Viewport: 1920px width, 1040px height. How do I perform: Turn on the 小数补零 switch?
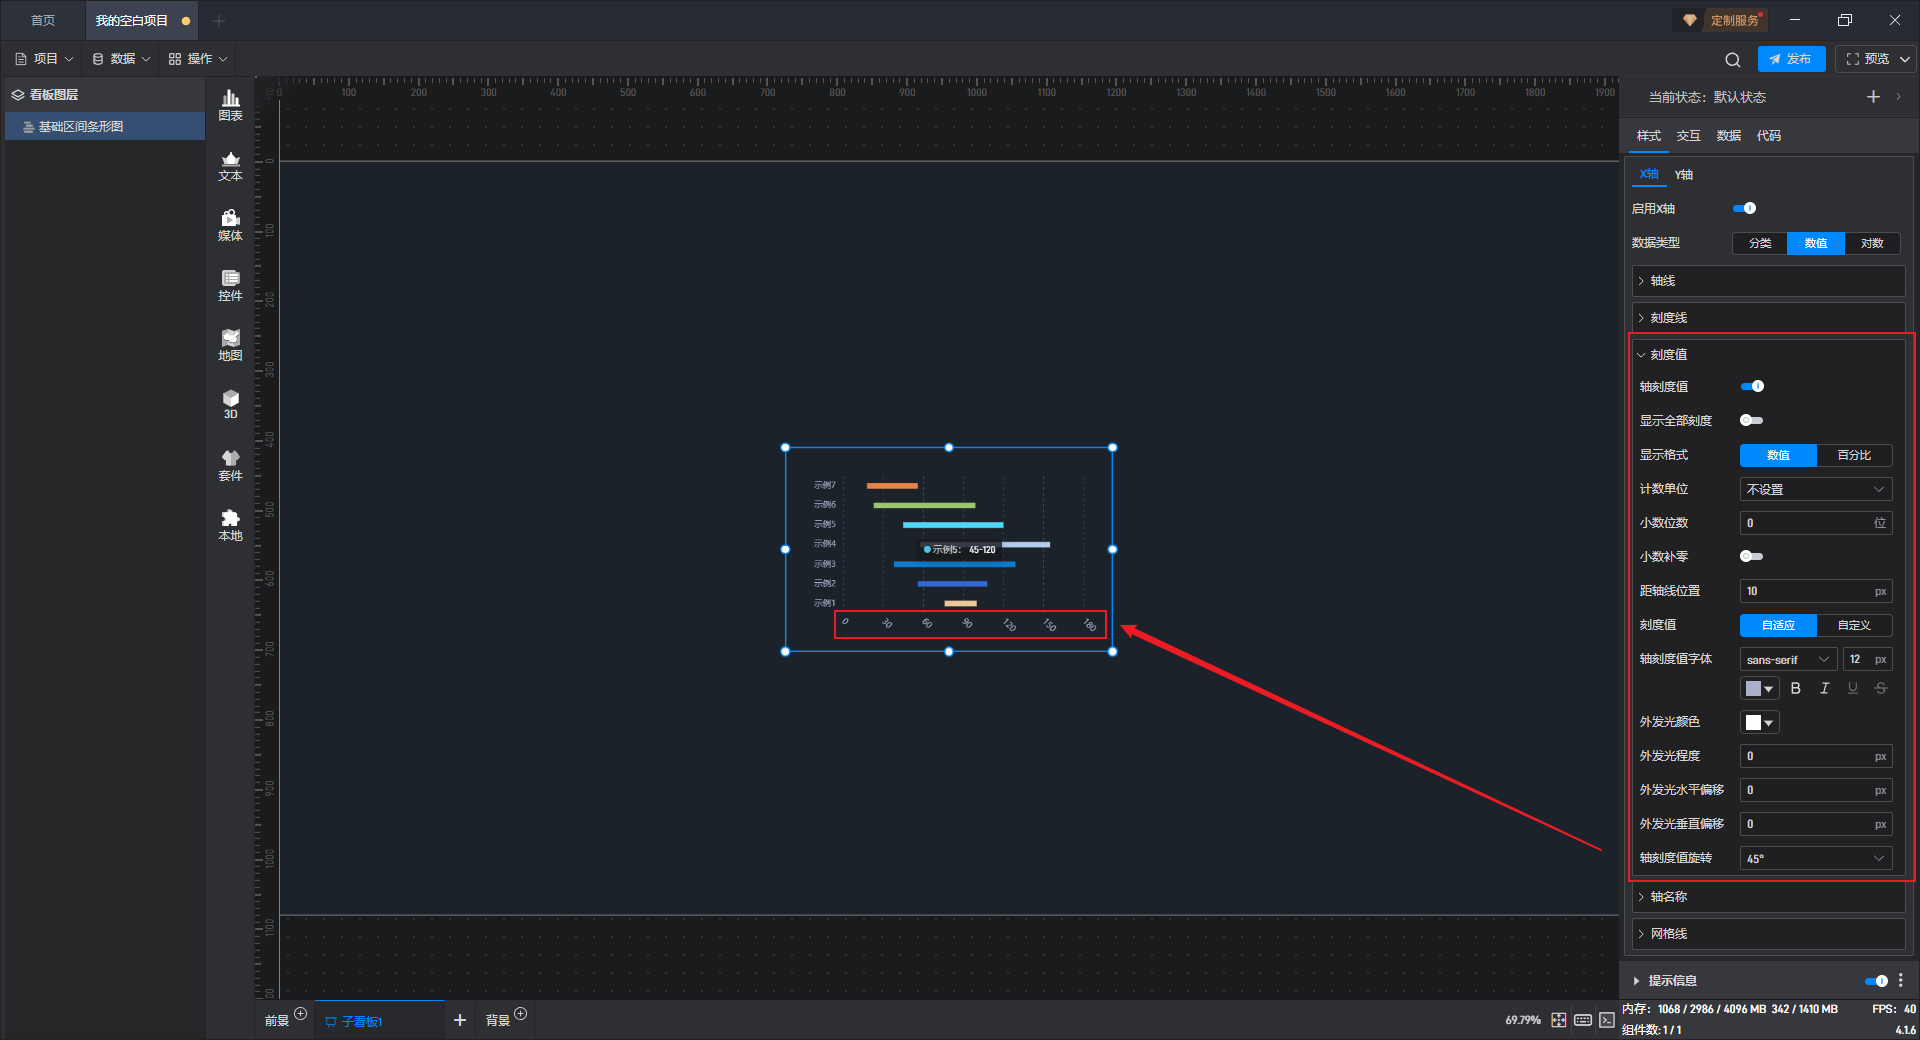pyautogui.click(x=1751, y=556)
